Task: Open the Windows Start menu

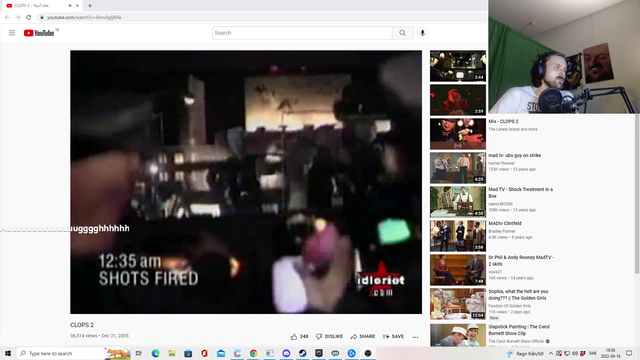Action: coord(8,353)
